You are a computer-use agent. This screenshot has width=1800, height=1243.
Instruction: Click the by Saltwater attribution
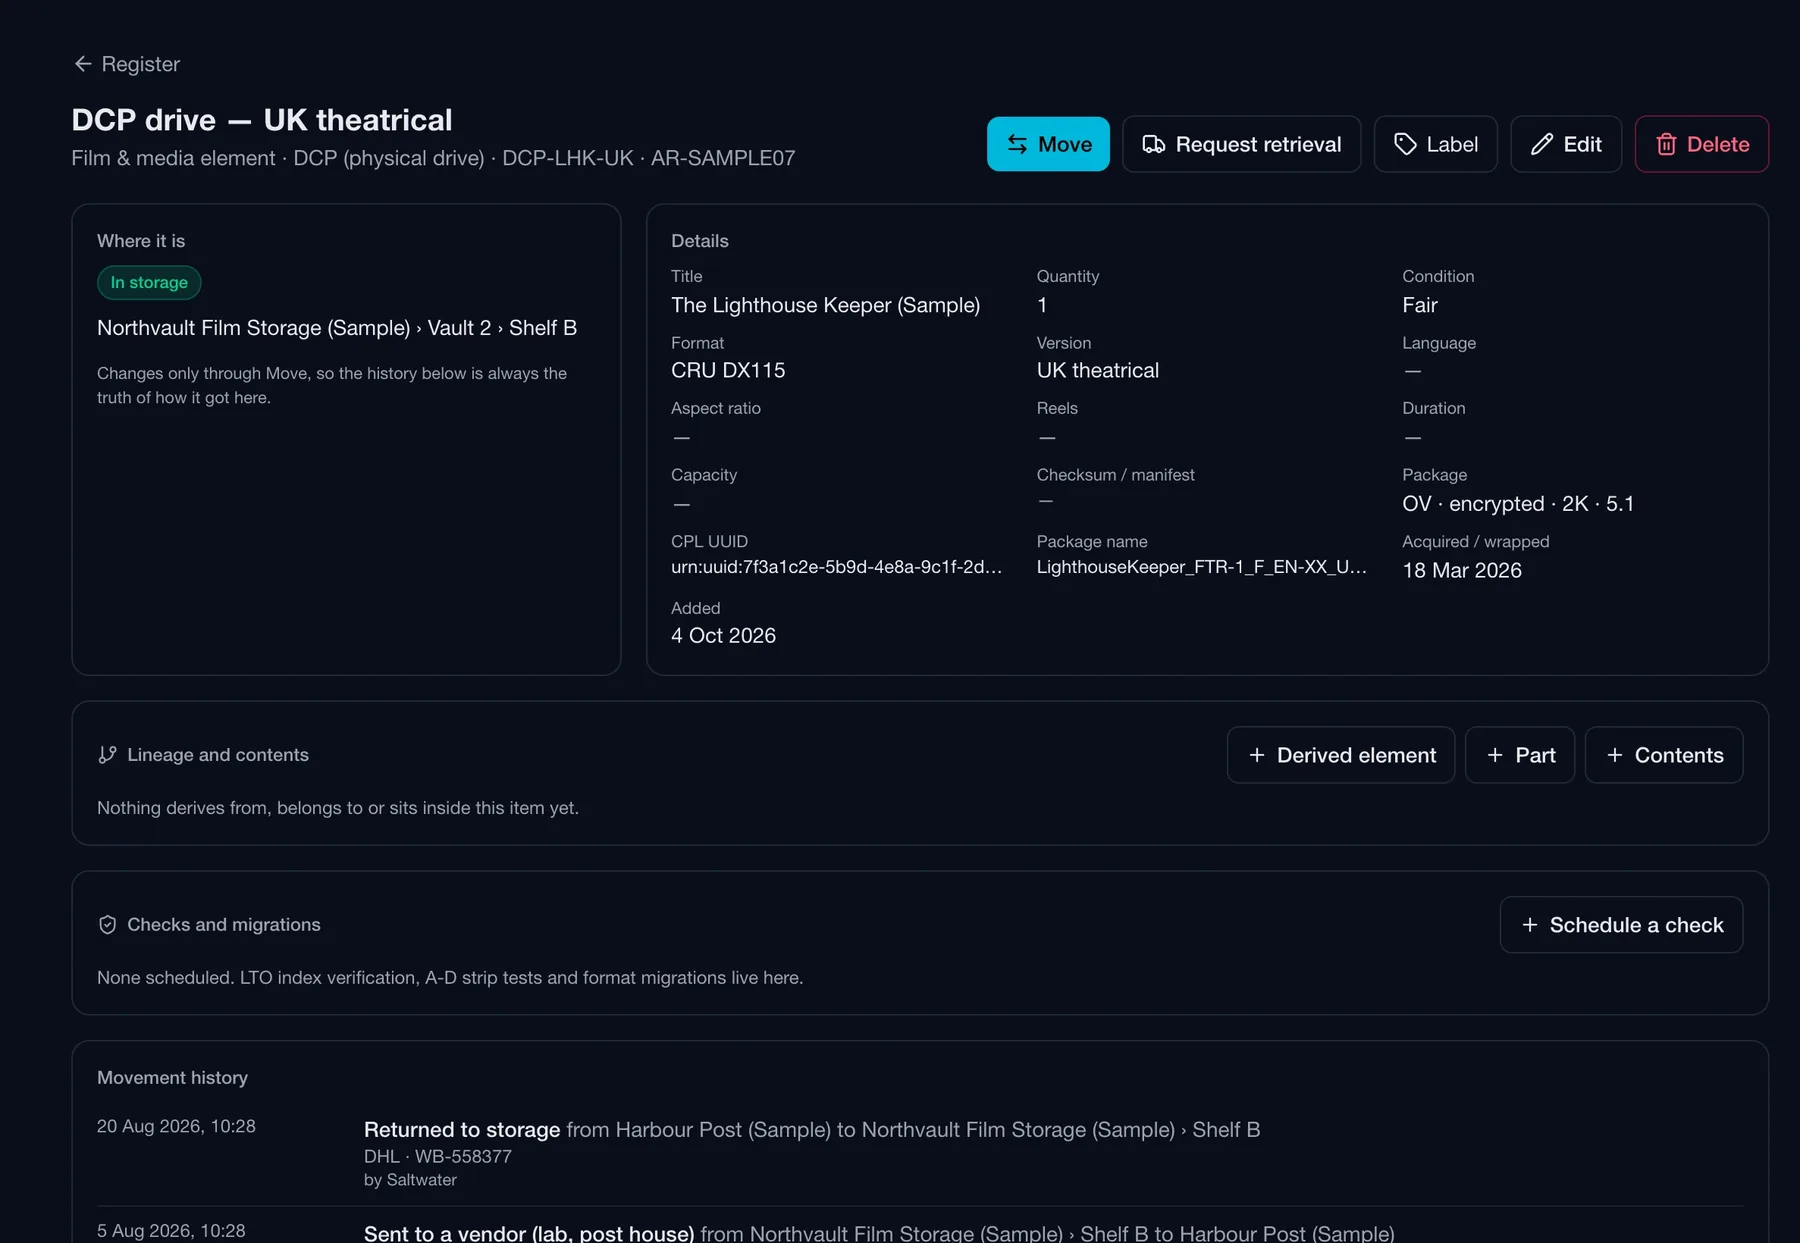coord(410,1180)
